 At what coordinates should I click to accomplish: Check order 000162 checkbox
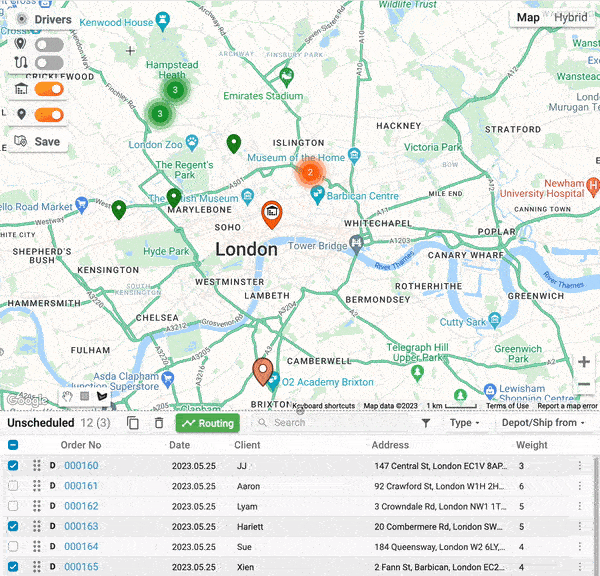(13, 506)
